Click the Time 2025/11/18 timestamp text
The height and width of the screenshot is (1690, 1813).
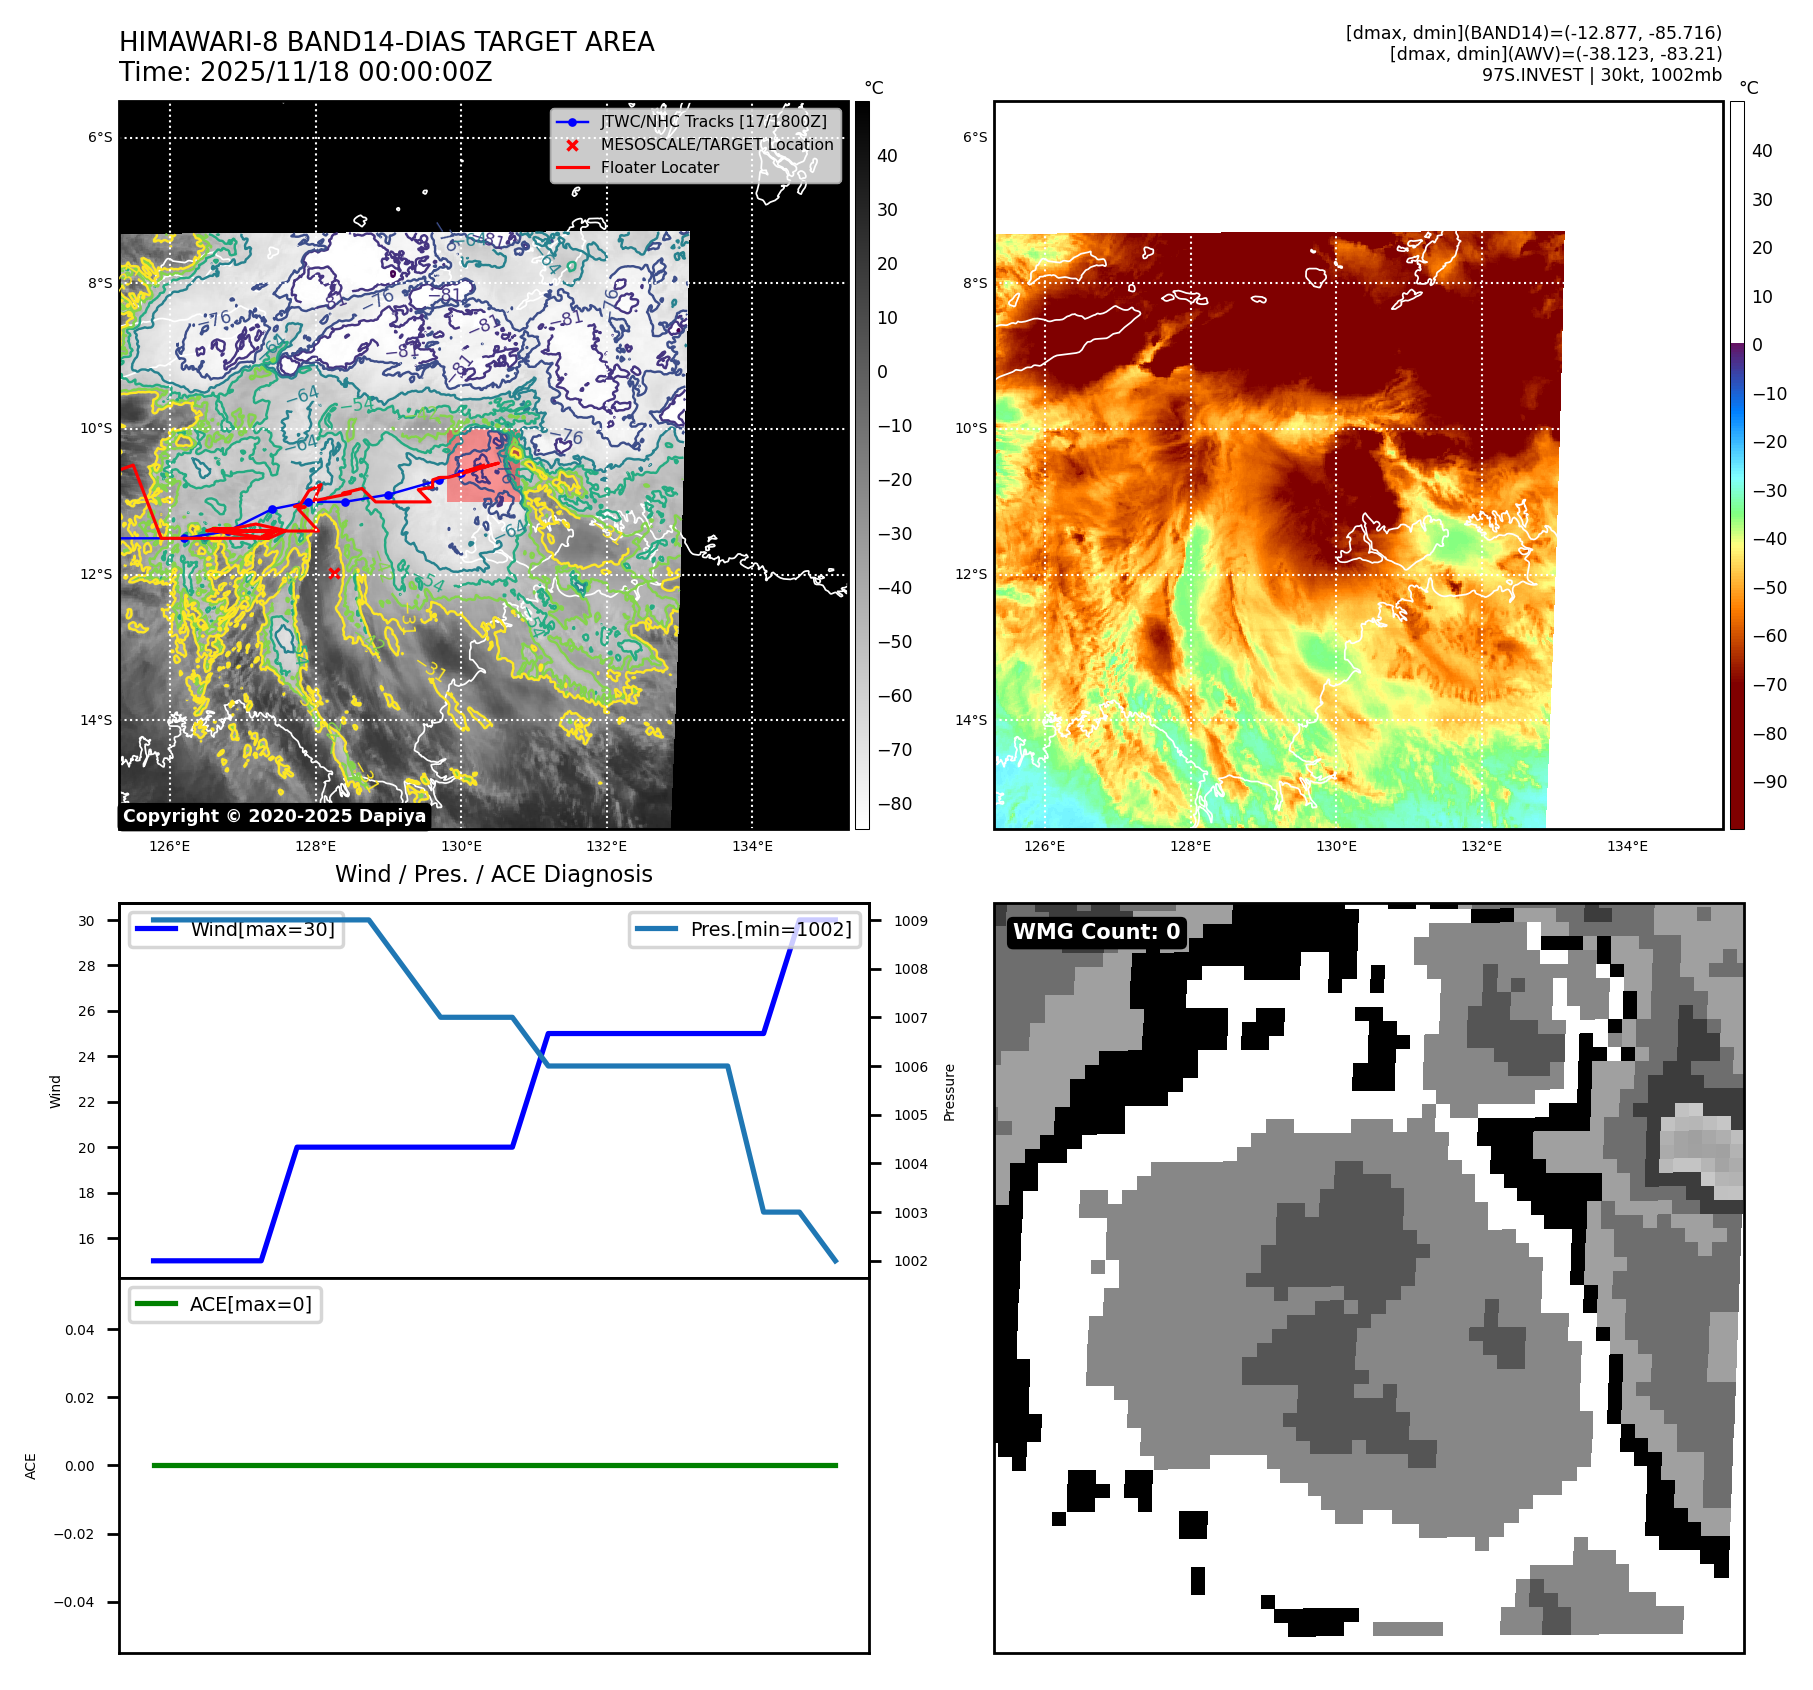coord(305,72)
